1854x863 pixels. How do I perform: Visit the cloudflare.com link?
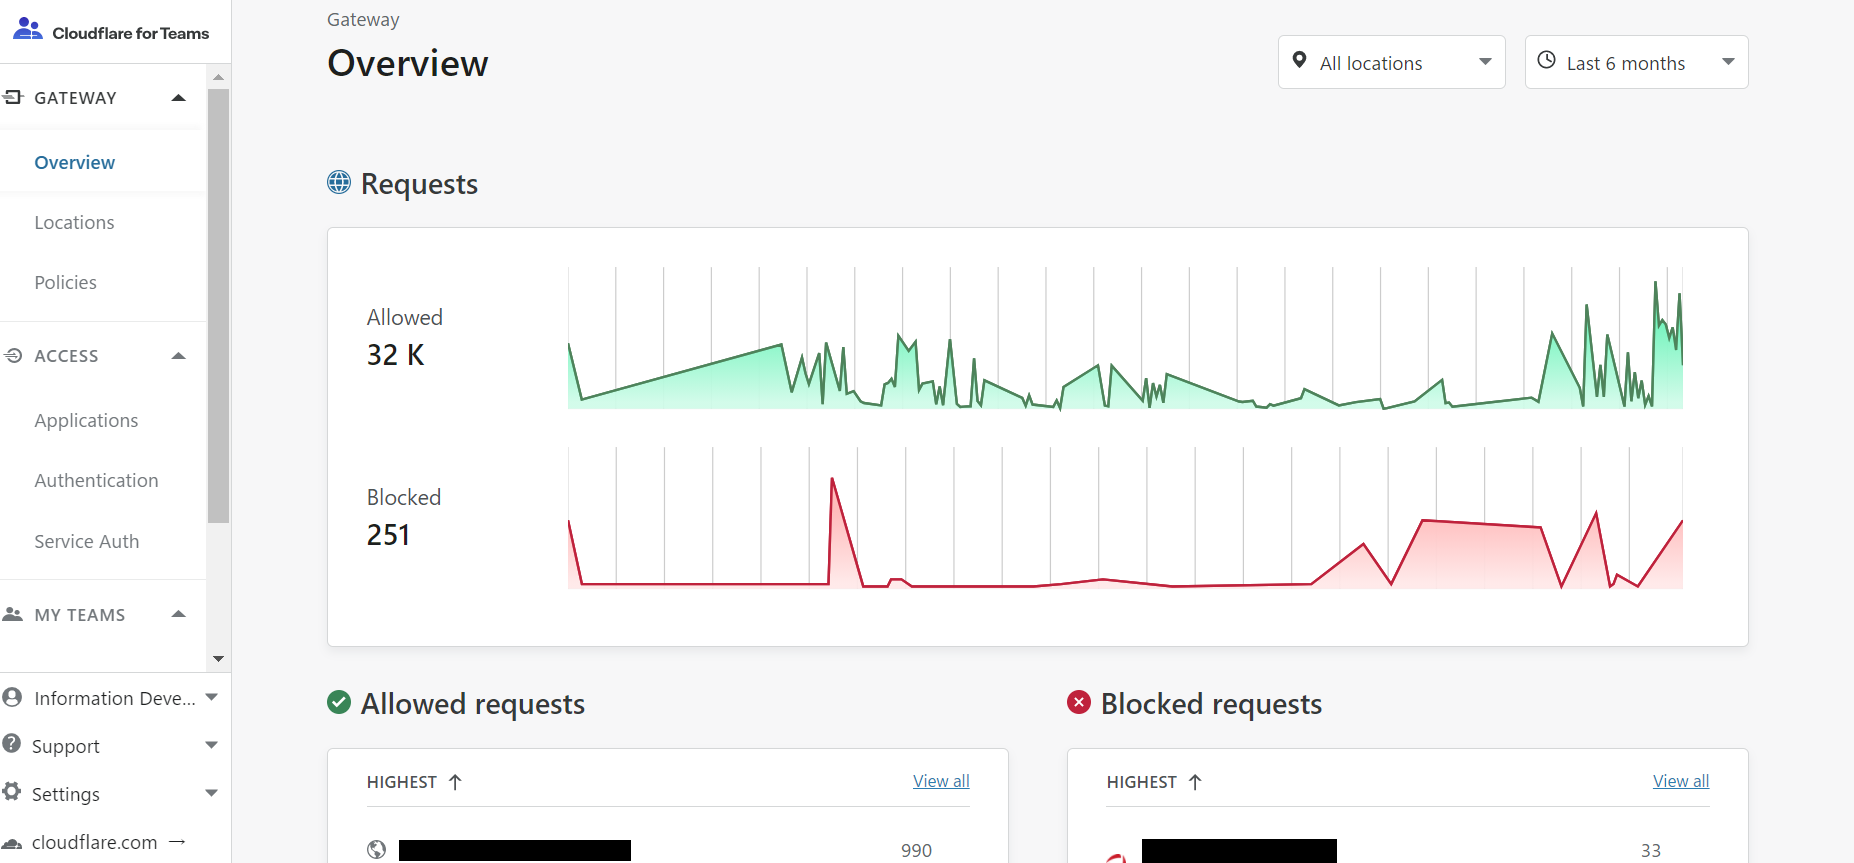94,842
